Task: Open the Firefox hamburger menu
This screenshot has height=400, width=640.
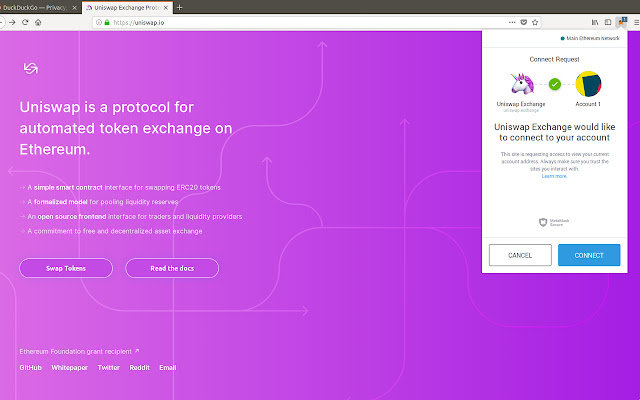Action: 636,22
